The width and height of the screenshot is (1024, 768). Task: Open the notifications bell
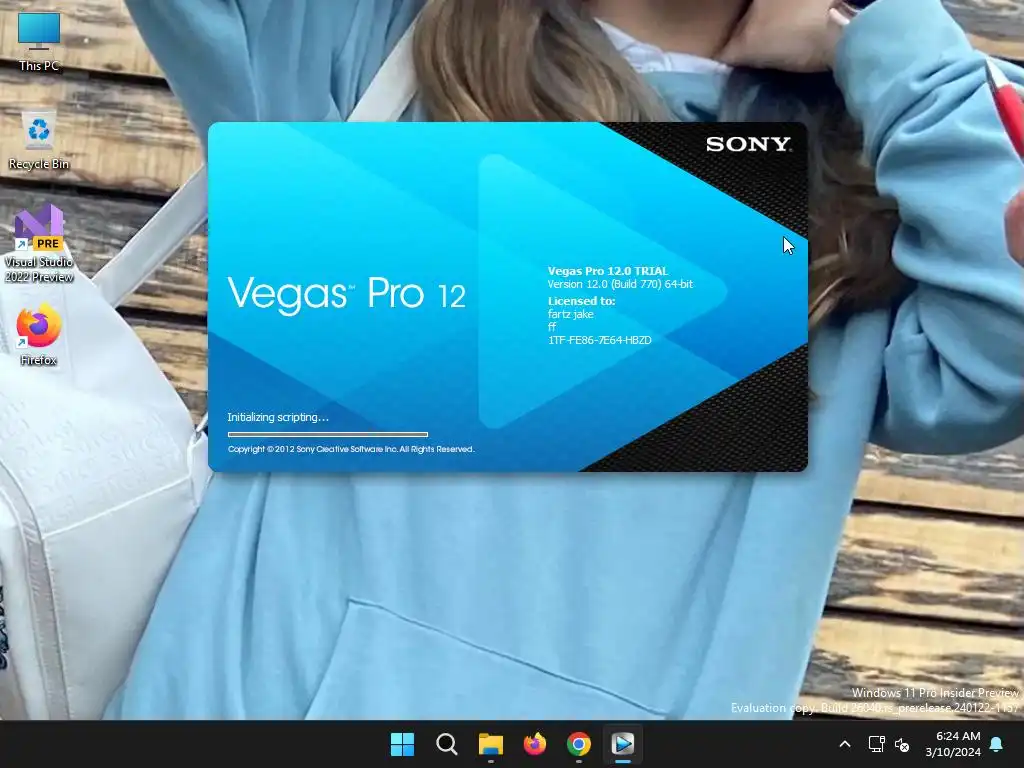[x=997, y=744]
